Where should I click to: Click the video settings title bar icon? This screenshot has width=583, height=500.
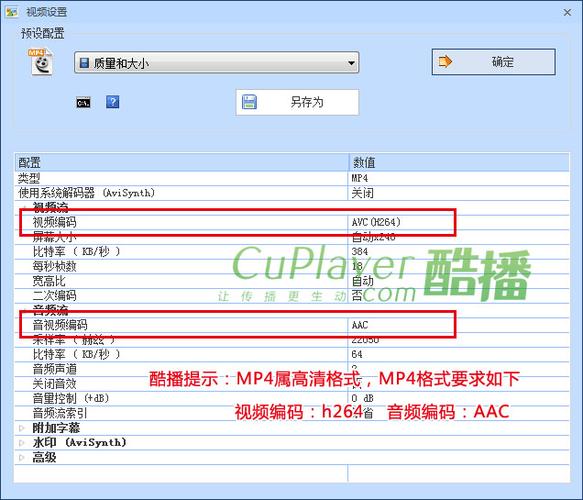pos(11,12)
